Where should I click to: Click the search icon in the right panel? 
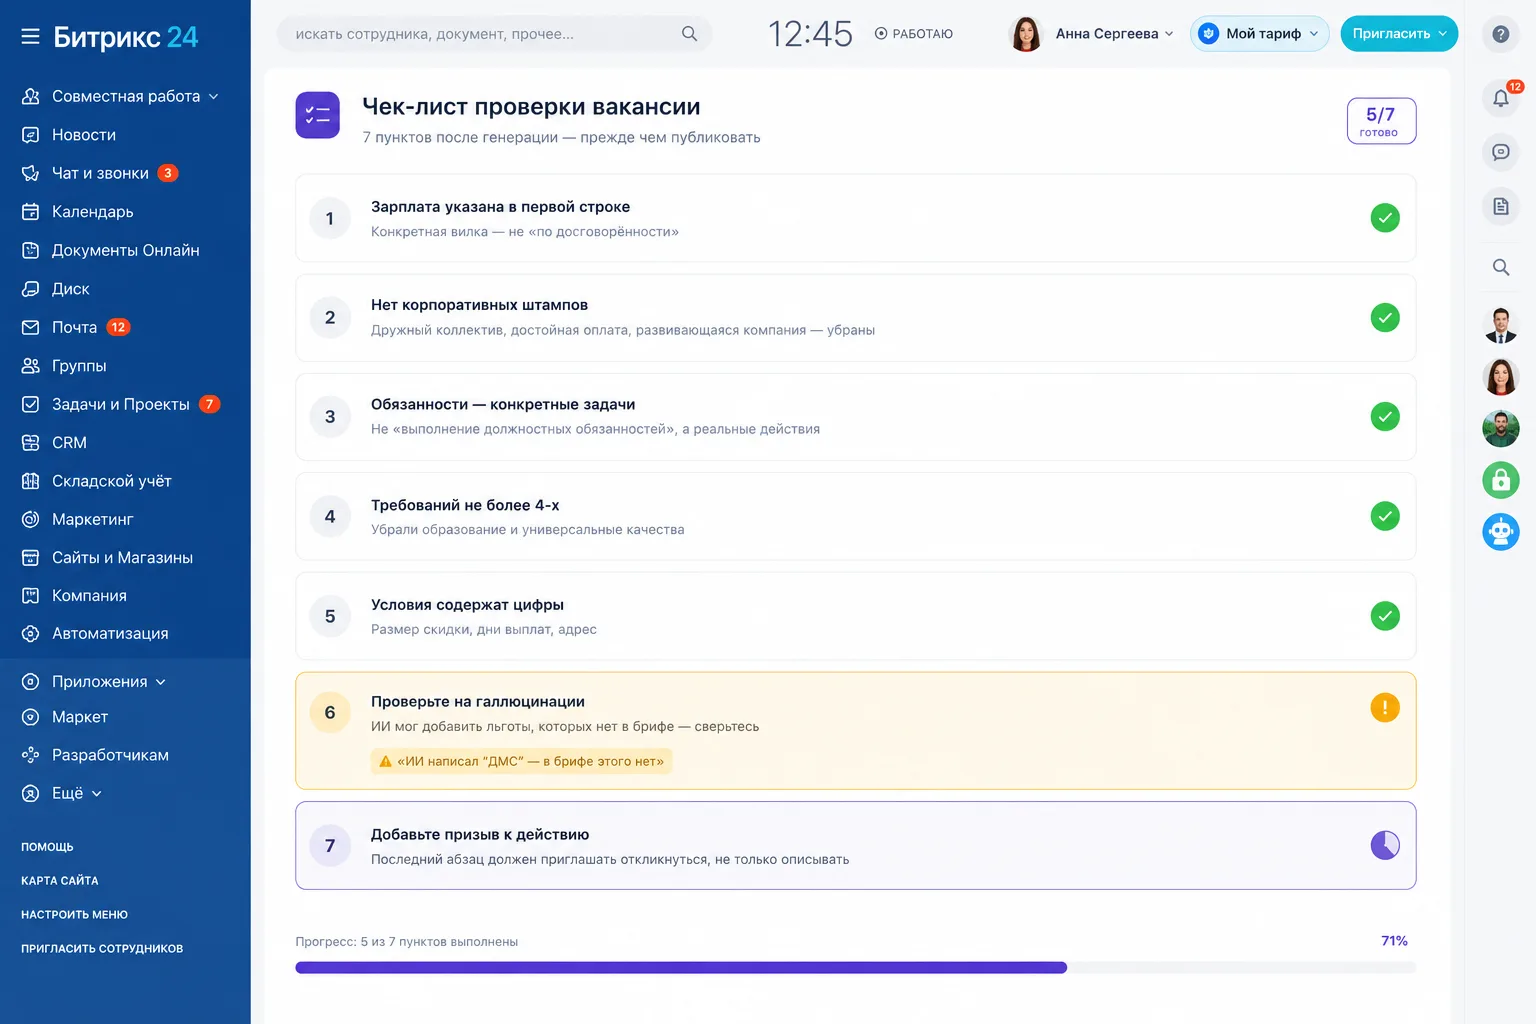click(1500, 267)
